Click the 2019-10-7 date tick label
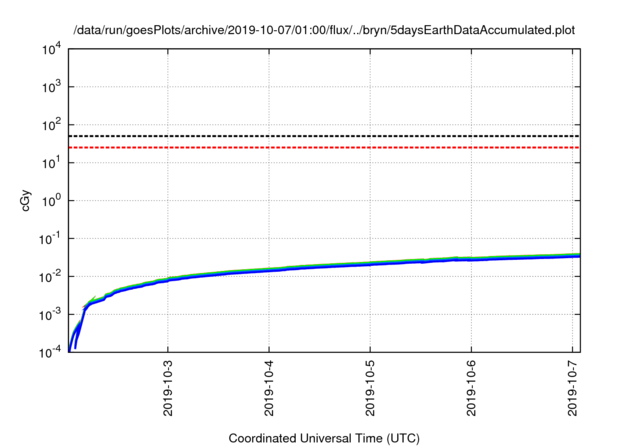640x448 pixels. pos(573,388)
